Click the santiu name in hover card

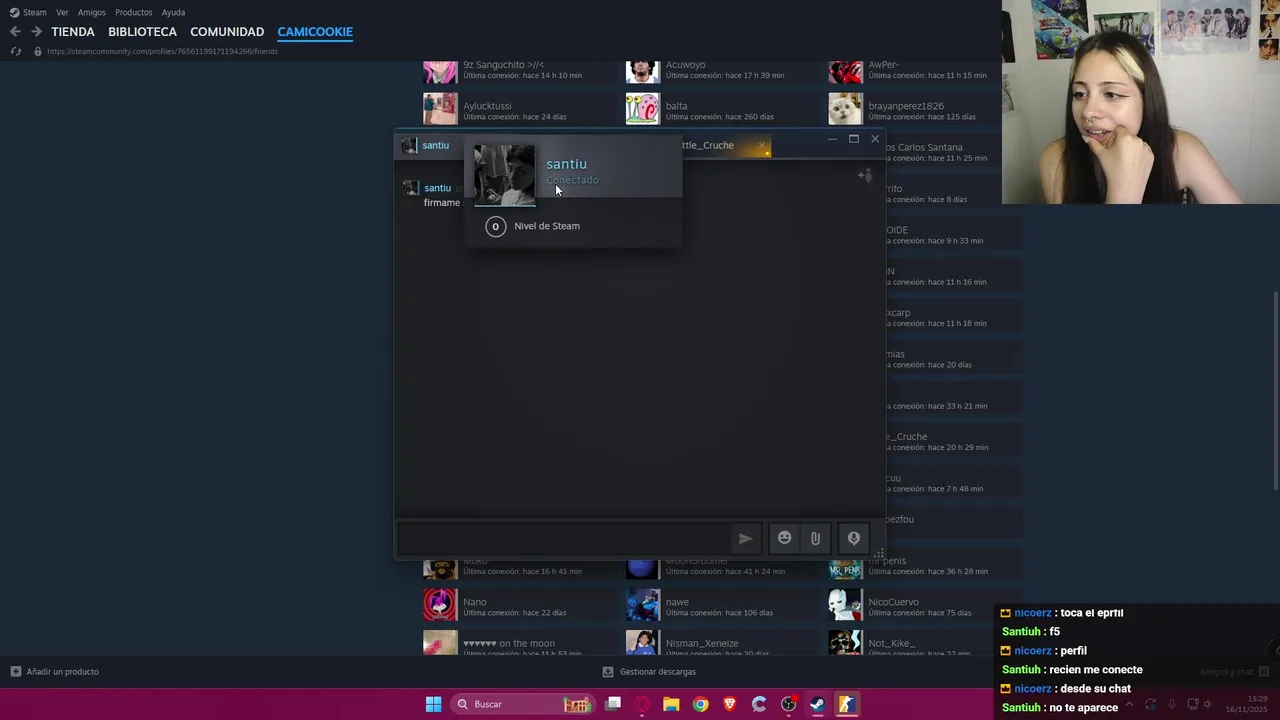[566, 164]
